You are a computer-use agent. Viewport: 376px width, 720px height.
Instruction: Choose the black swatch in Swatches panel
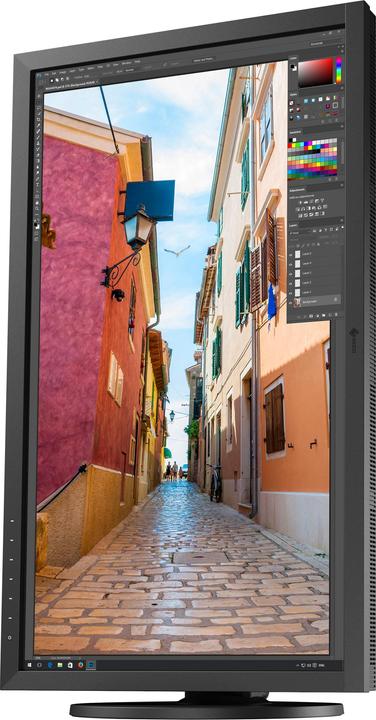[x=290, y=140]
